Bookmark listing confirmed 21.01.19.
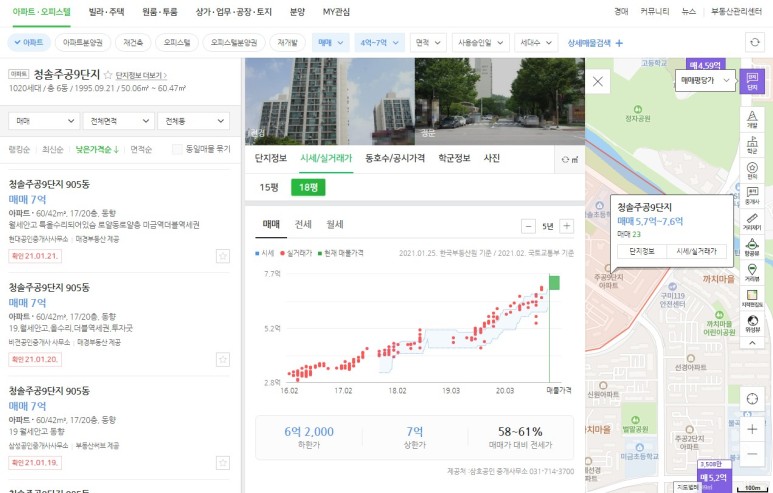Screen dimensions: 773x493 point(223,463)
